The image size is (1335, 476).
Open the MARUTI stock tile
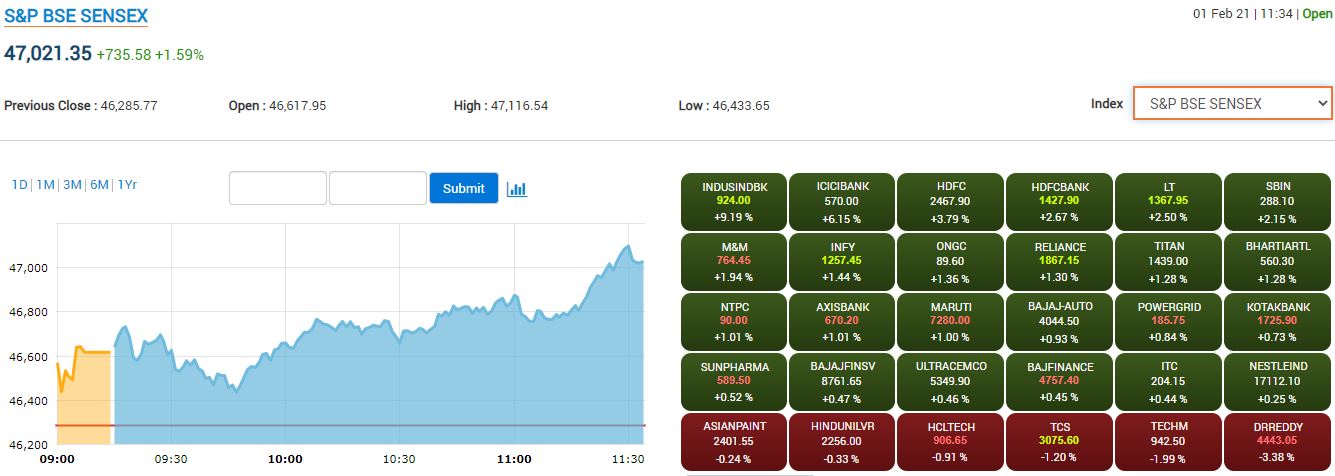pos(951,322)
